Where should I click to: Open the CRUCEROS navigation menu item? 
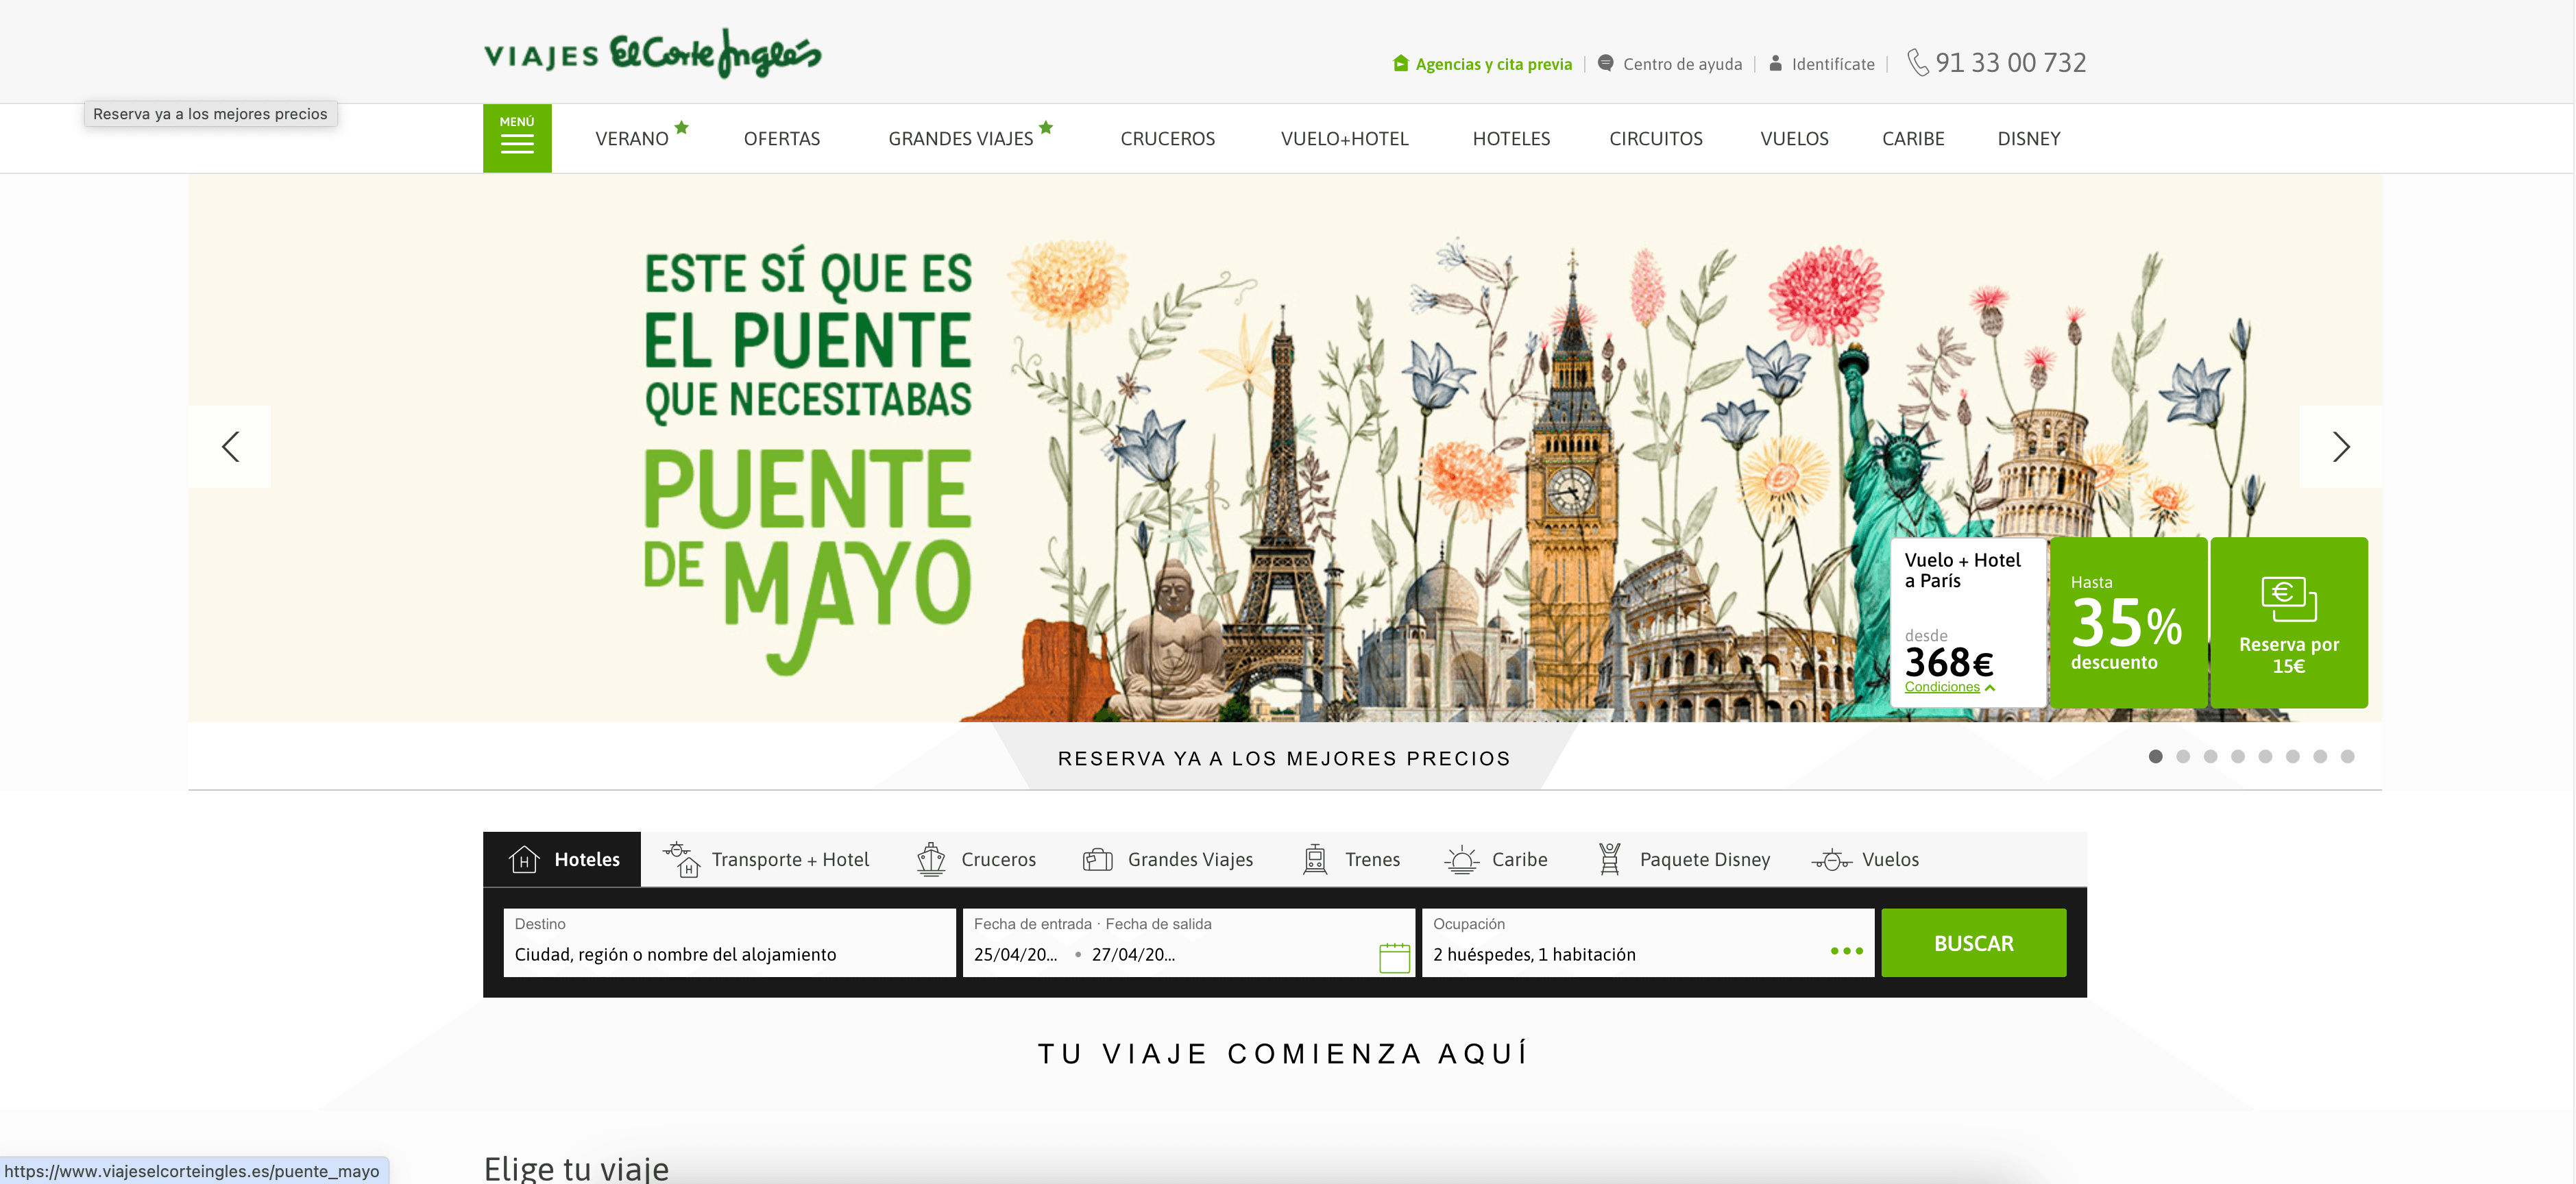(x=1167, y=139)
